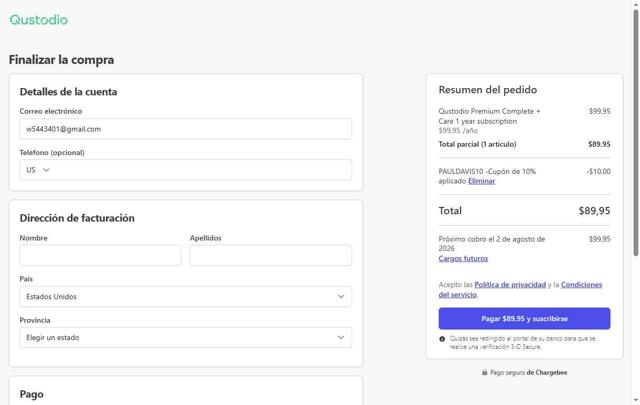
Task: Open the Política de privacidad link
Action: tap(510, 285)
